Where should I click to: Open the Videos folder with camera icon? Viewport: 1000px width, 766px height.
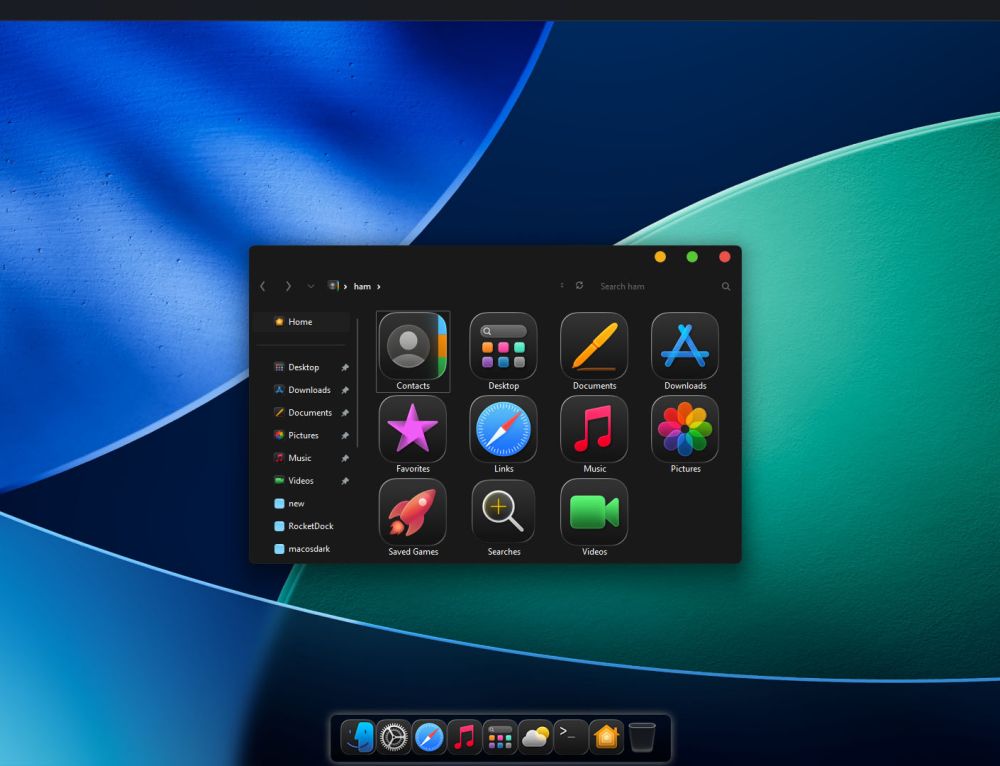594,512
